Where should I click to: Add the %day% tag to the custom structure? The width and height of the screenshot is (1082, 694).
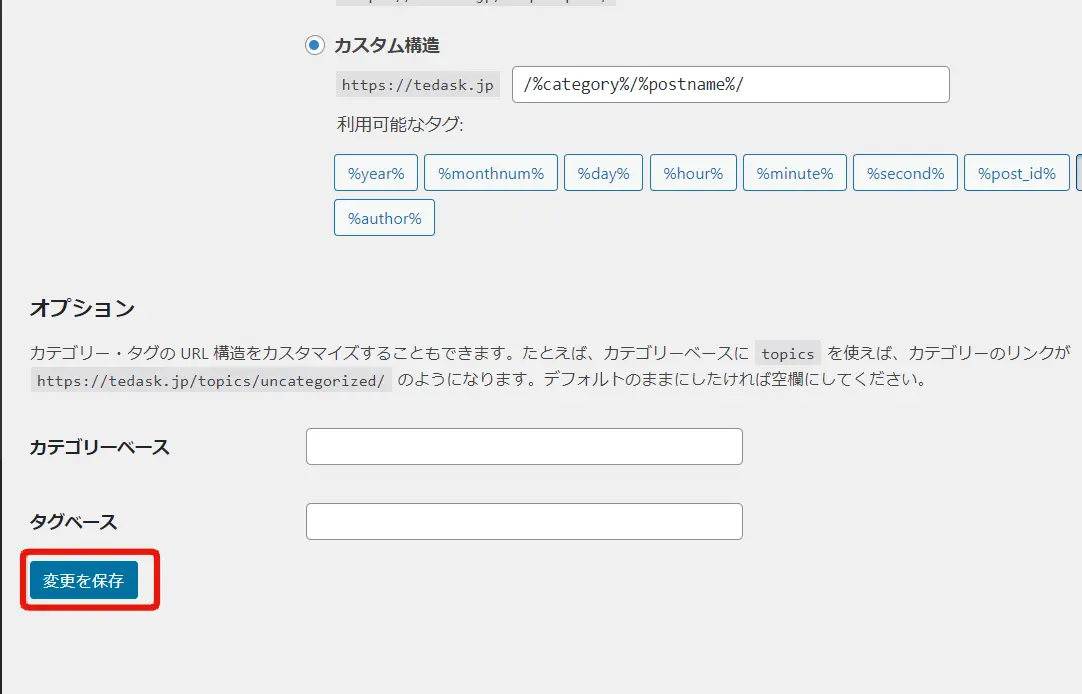(602, 172)
